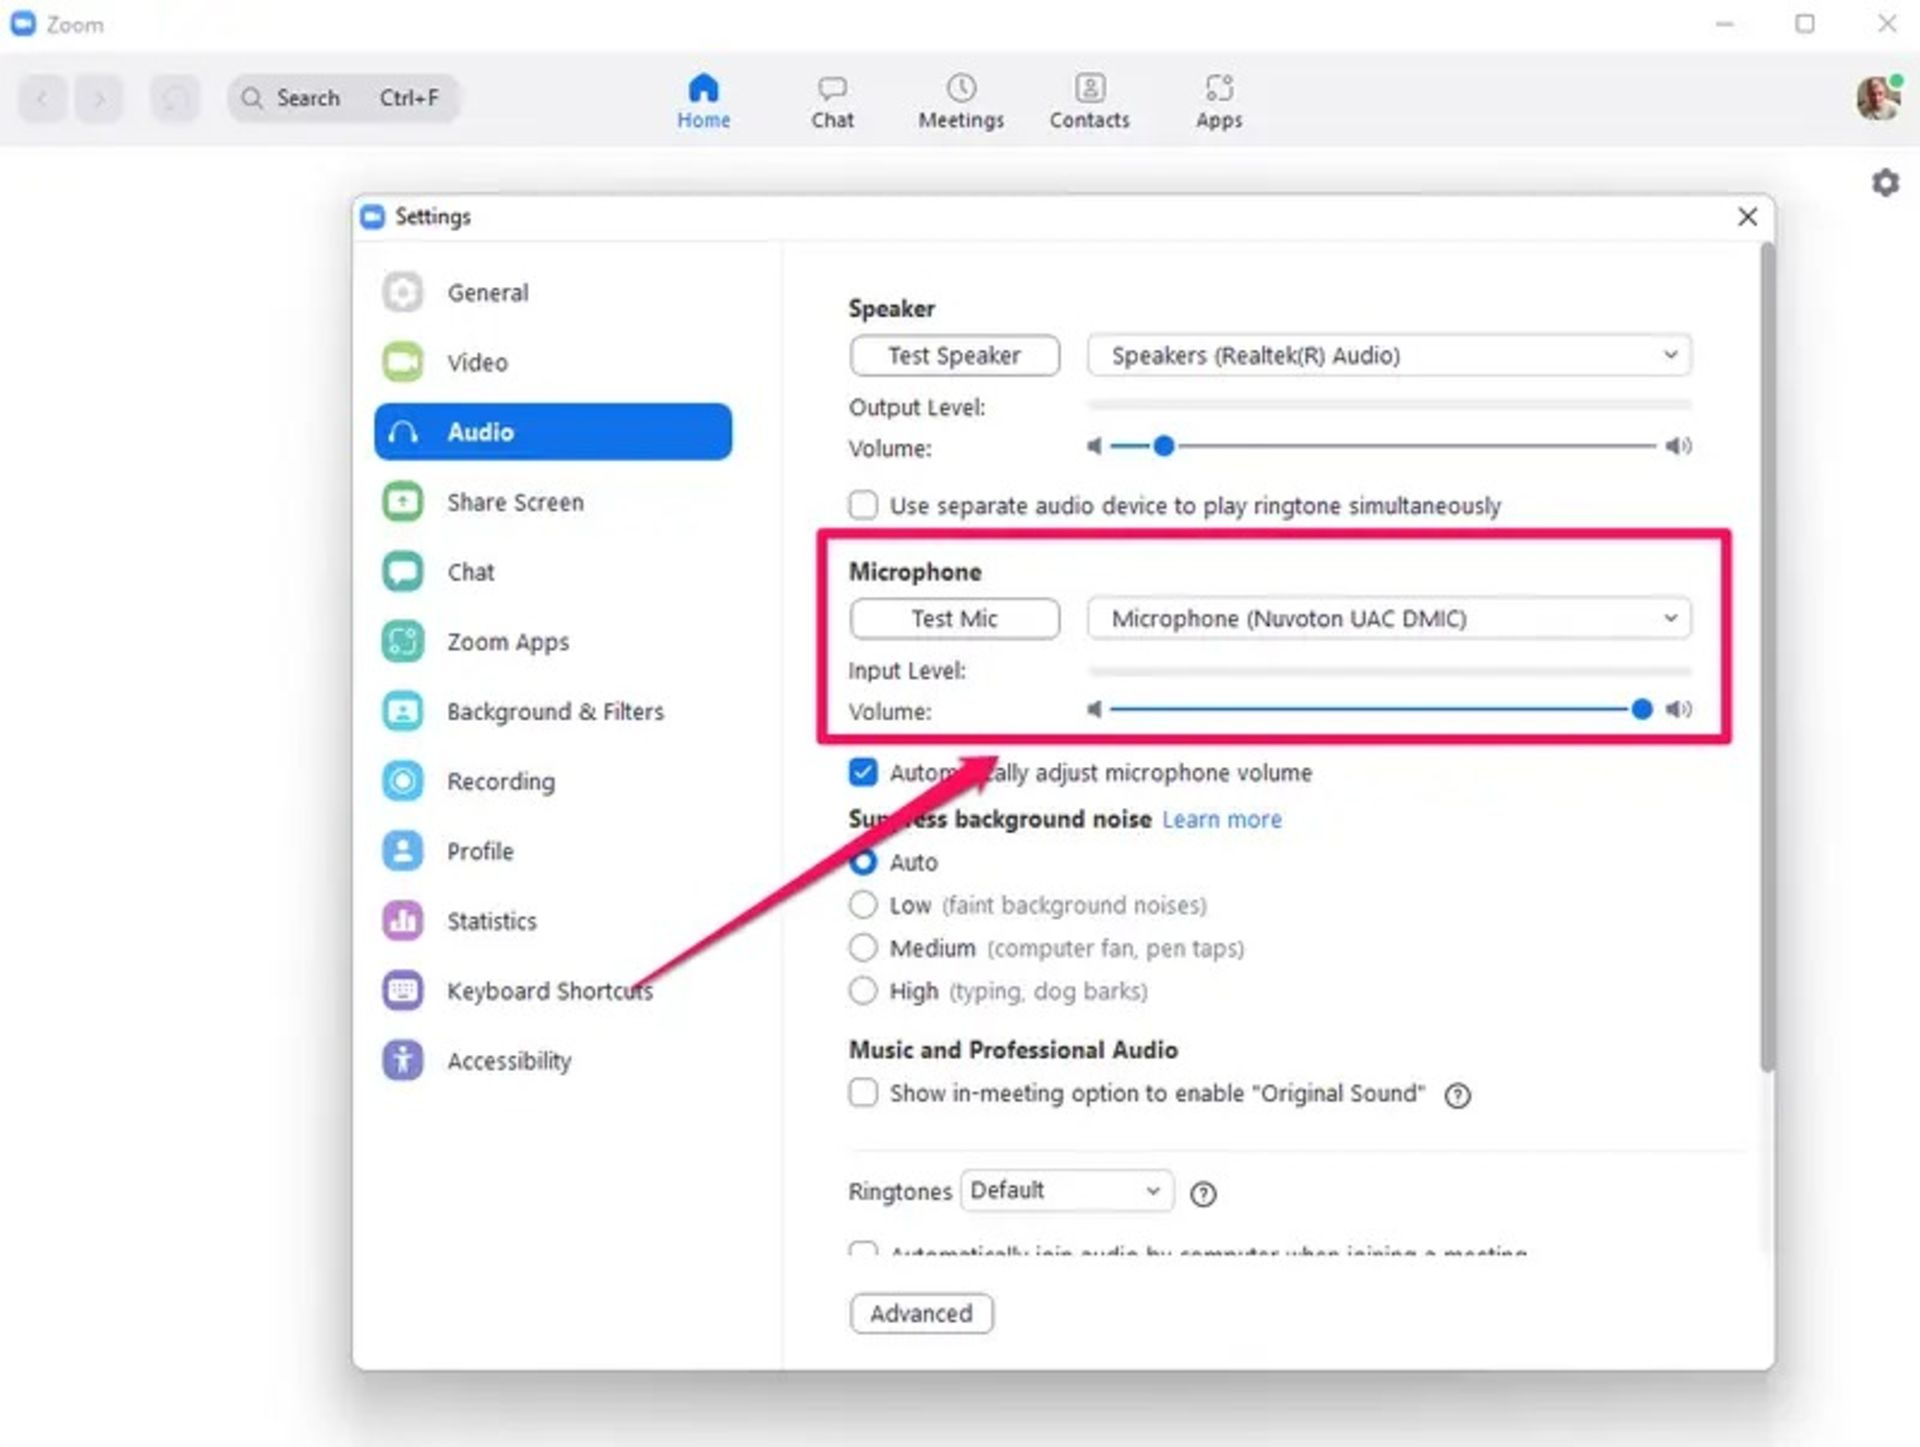Open Share Screen settings icon
Screen dimensions: 1920x1447
pos(403,502)
